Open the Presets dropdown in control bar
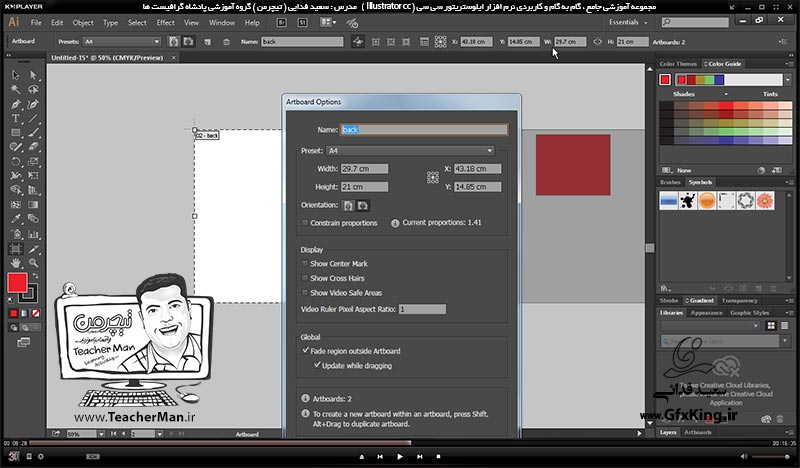The height and width of the screenshot is (468, 800). click(x=122, y=42)
